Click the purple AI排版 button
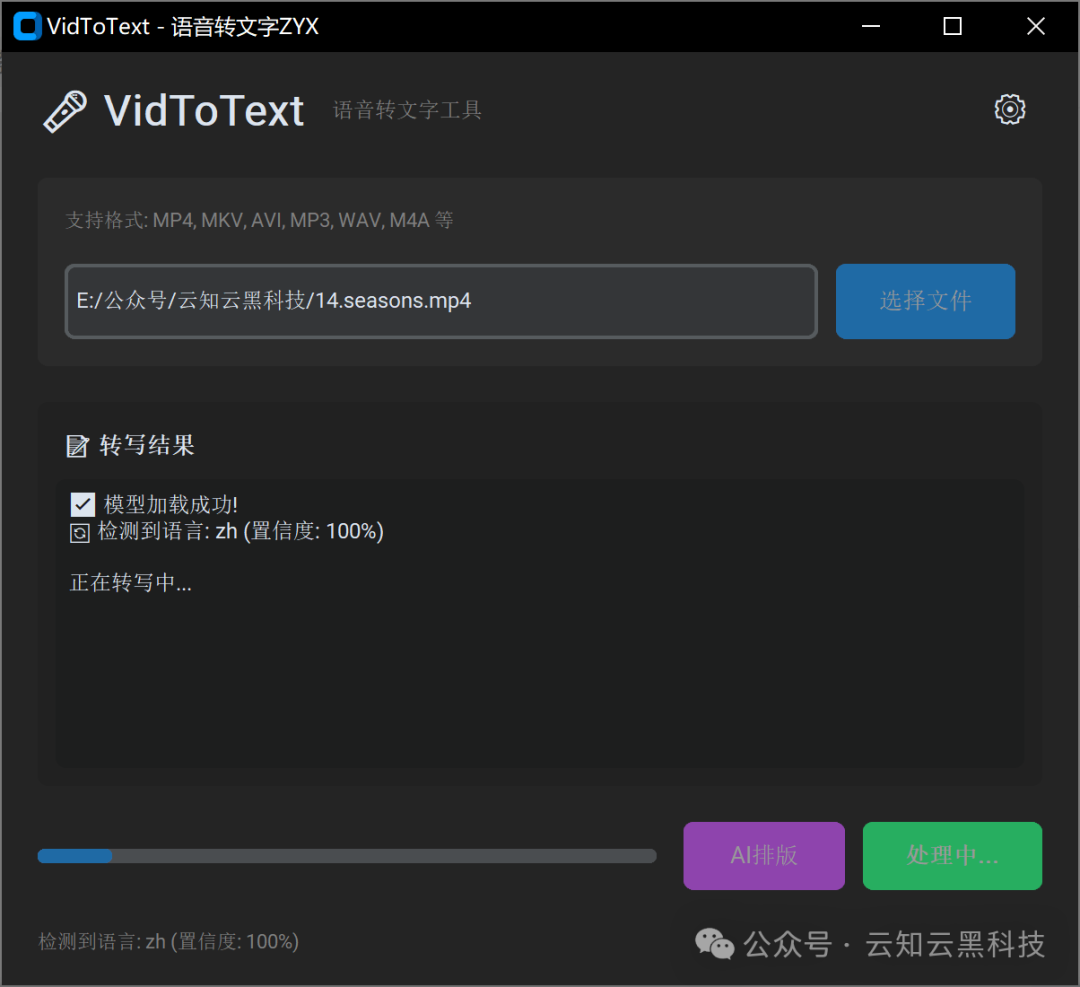 click(x=764, y=855)
